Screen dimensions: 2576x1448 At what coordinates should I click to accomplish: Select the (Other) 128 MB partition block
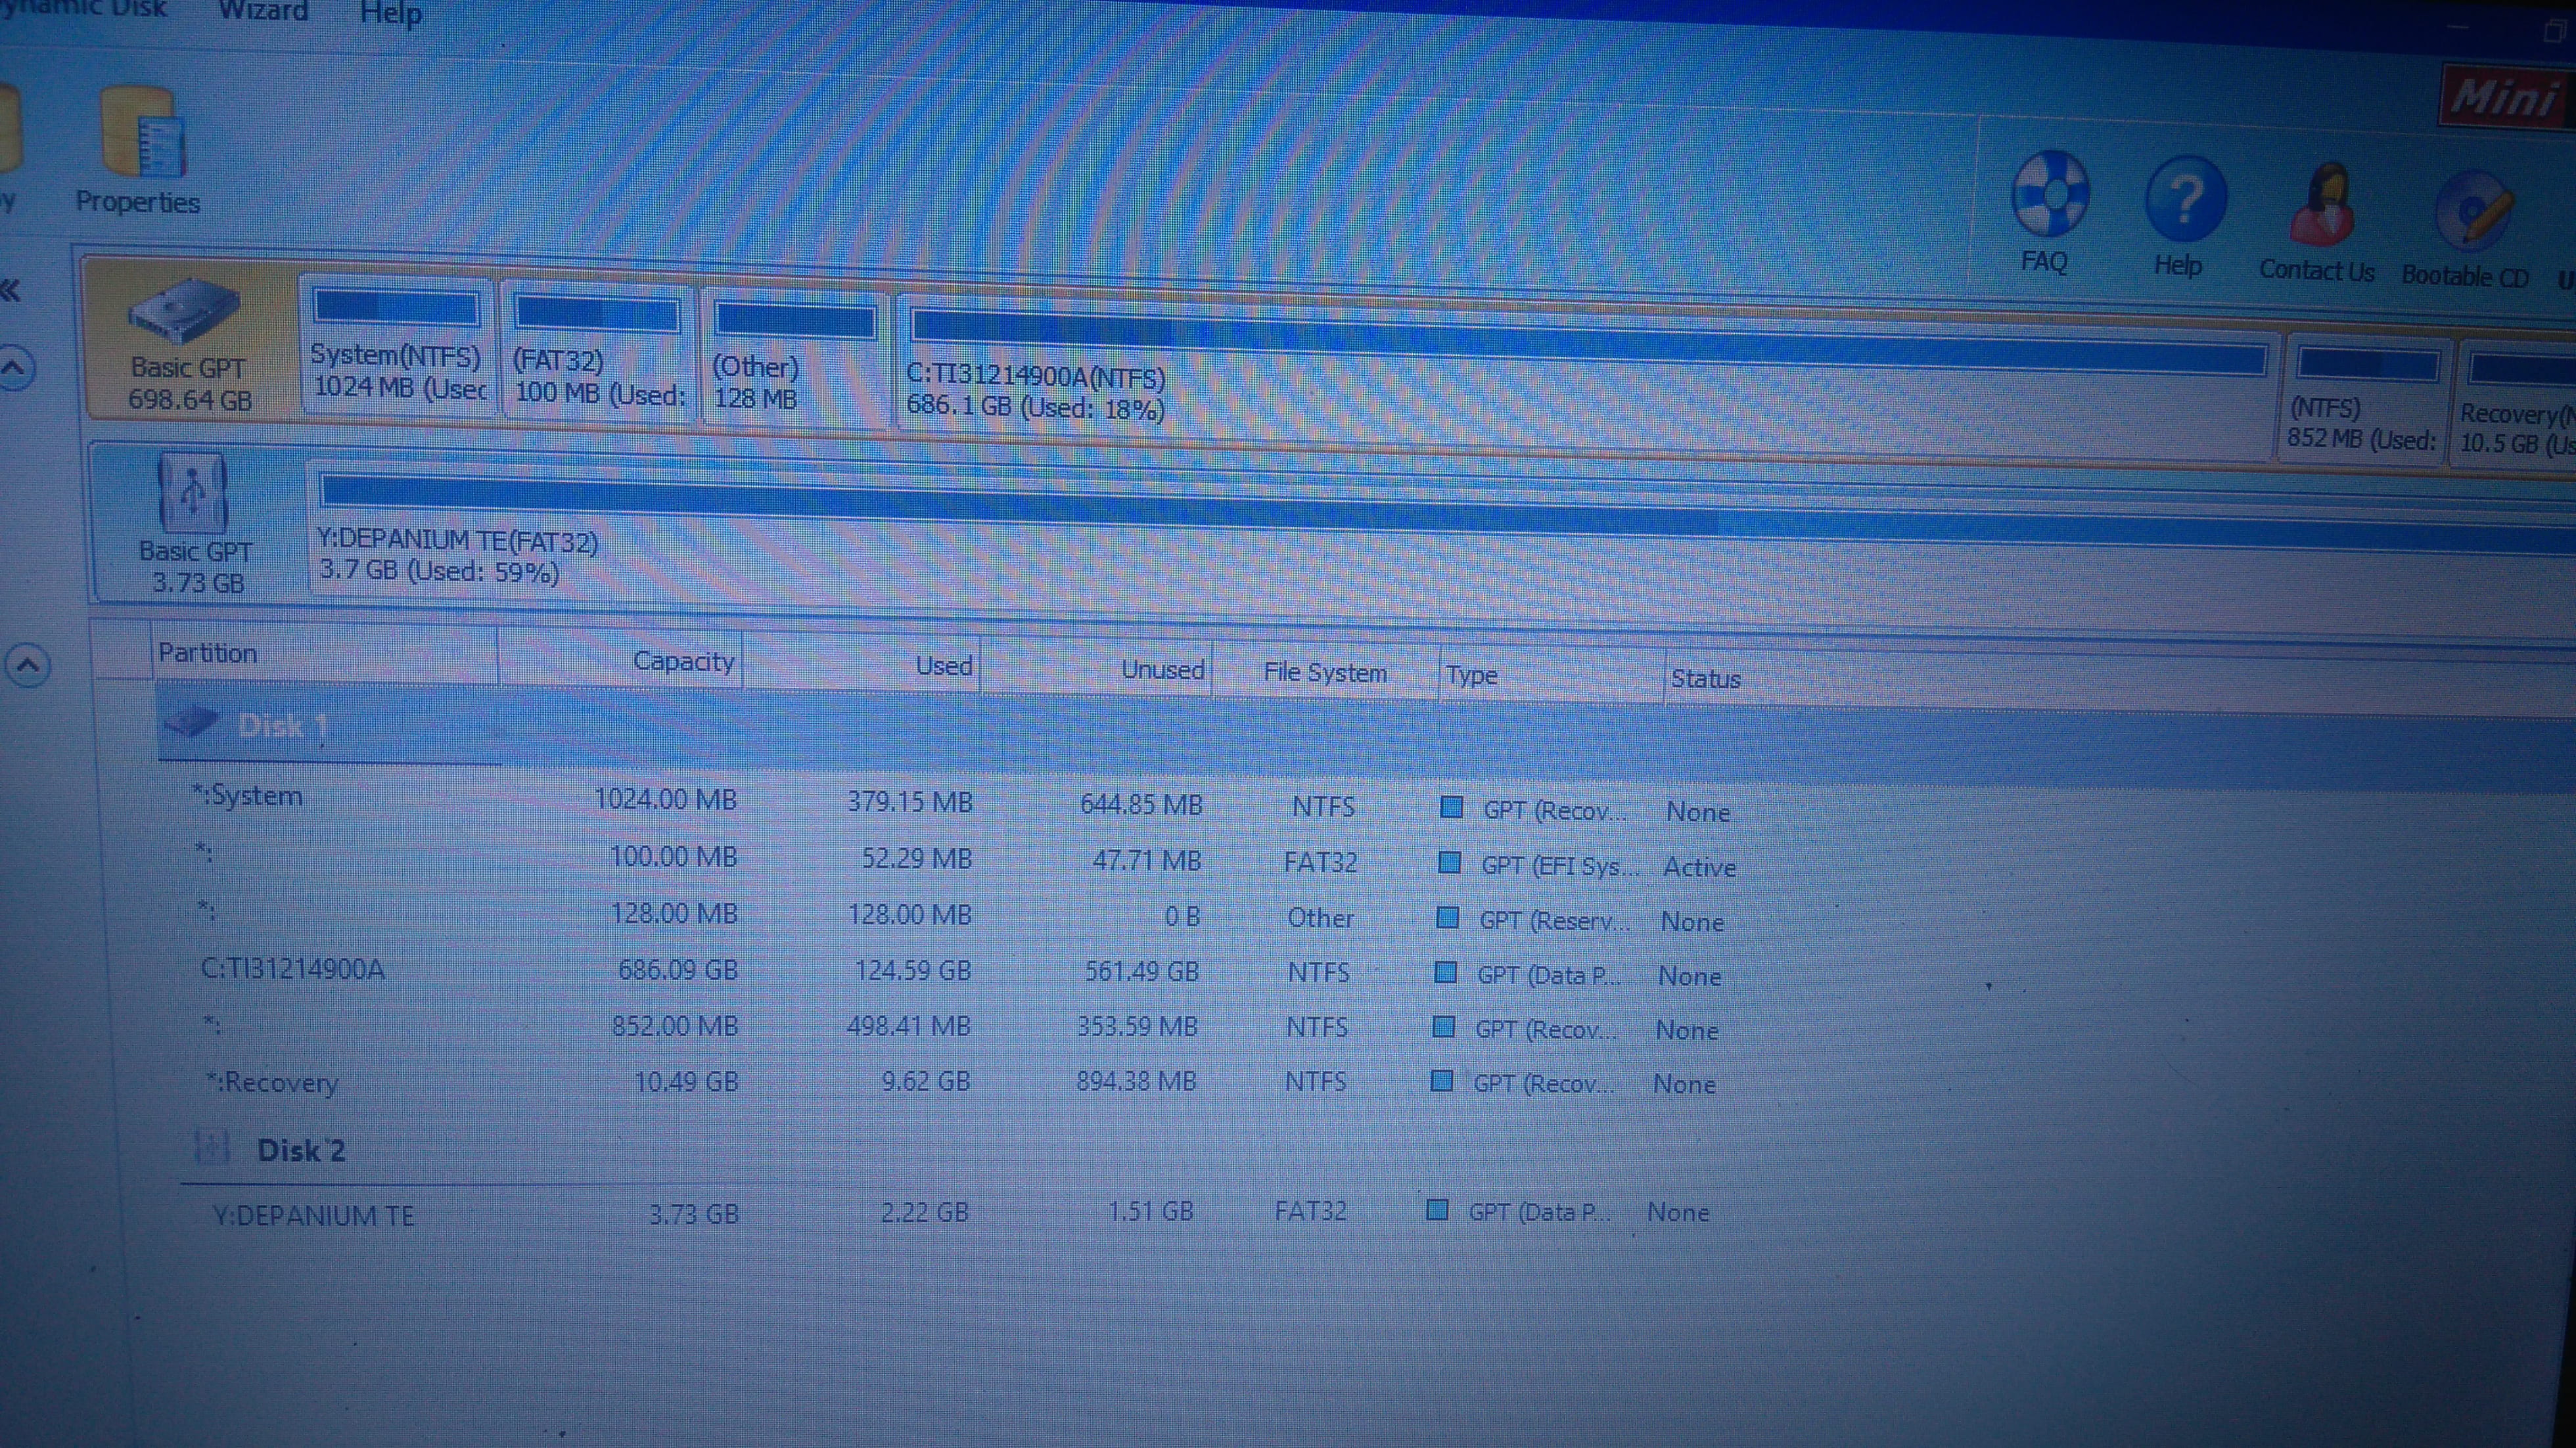click(x=795, y=360)
